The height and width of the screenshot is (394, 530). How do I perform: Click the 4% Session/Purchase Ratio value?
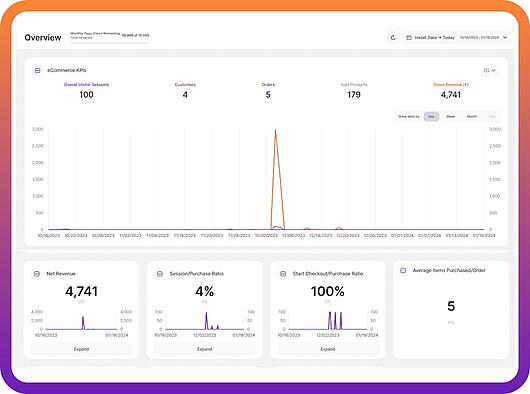204,291
